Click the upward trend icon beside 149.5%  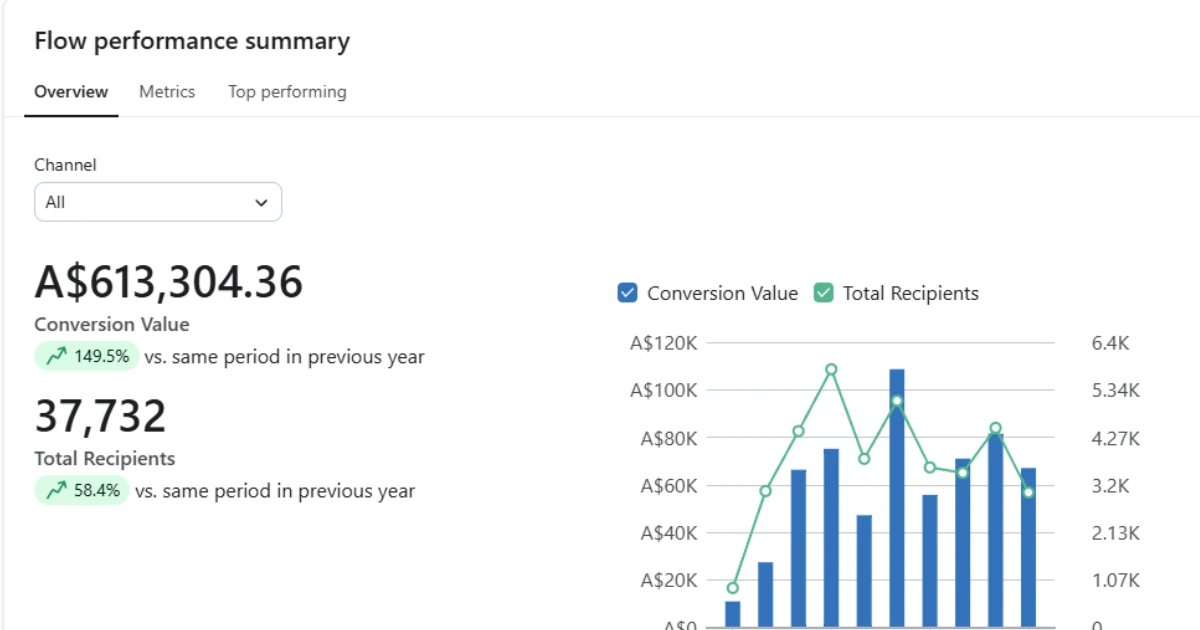tap(56, 356)
